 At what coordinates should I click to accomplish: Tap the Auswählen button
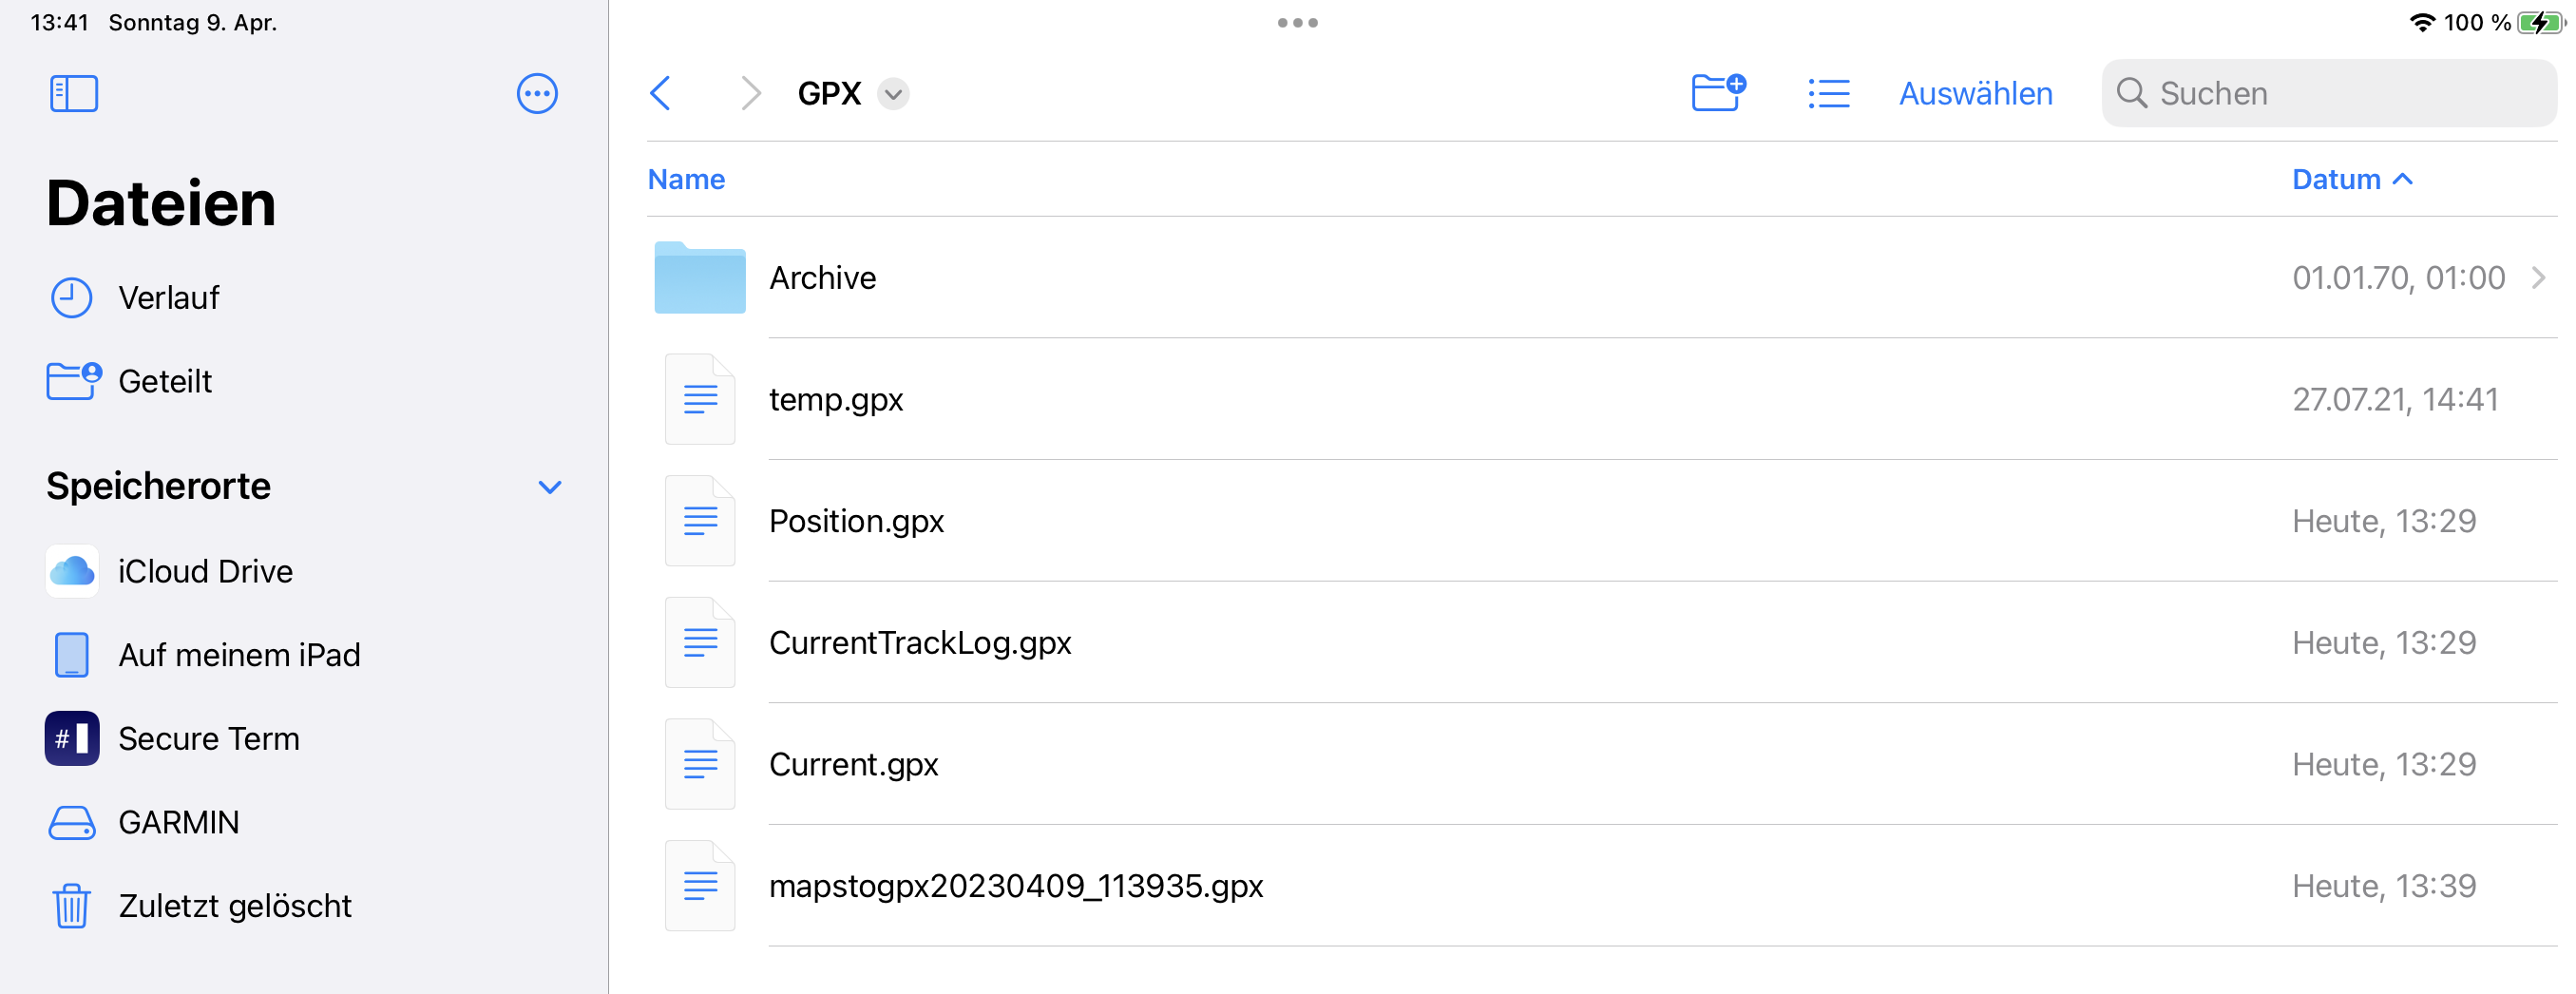coord(1975,94)
